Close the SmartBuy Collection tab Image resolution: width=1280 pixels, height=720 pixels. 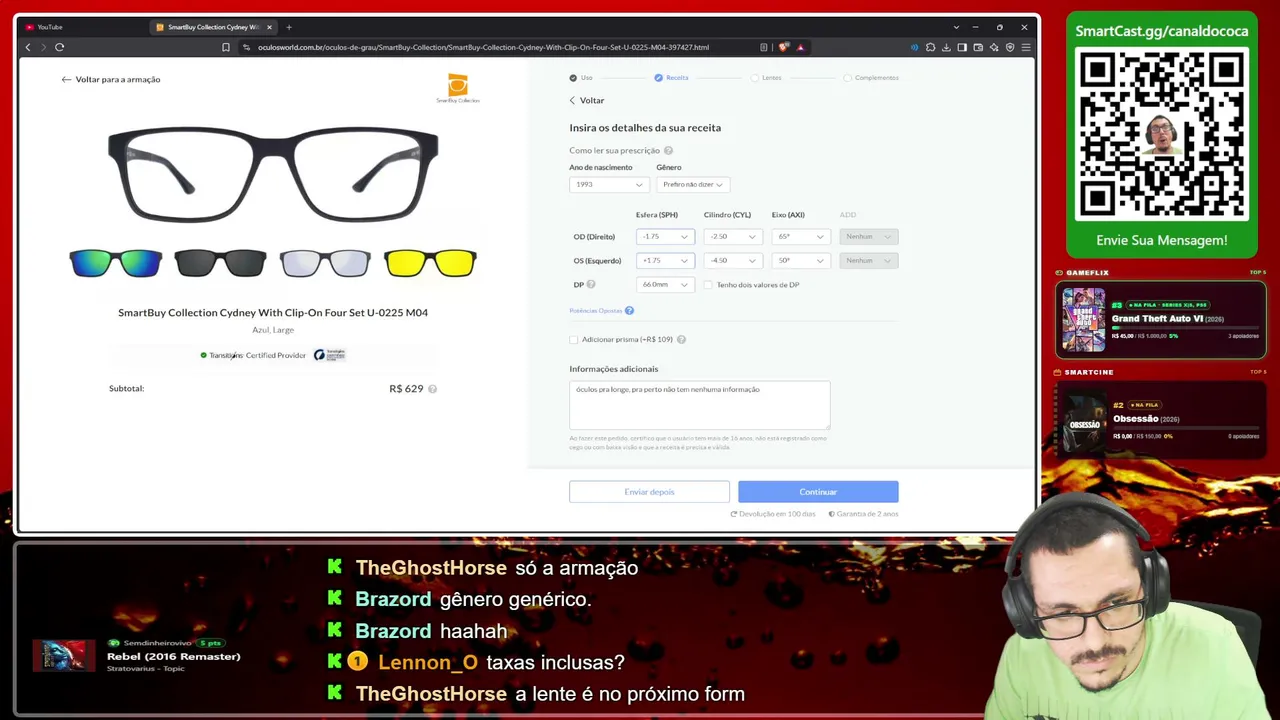269,27
